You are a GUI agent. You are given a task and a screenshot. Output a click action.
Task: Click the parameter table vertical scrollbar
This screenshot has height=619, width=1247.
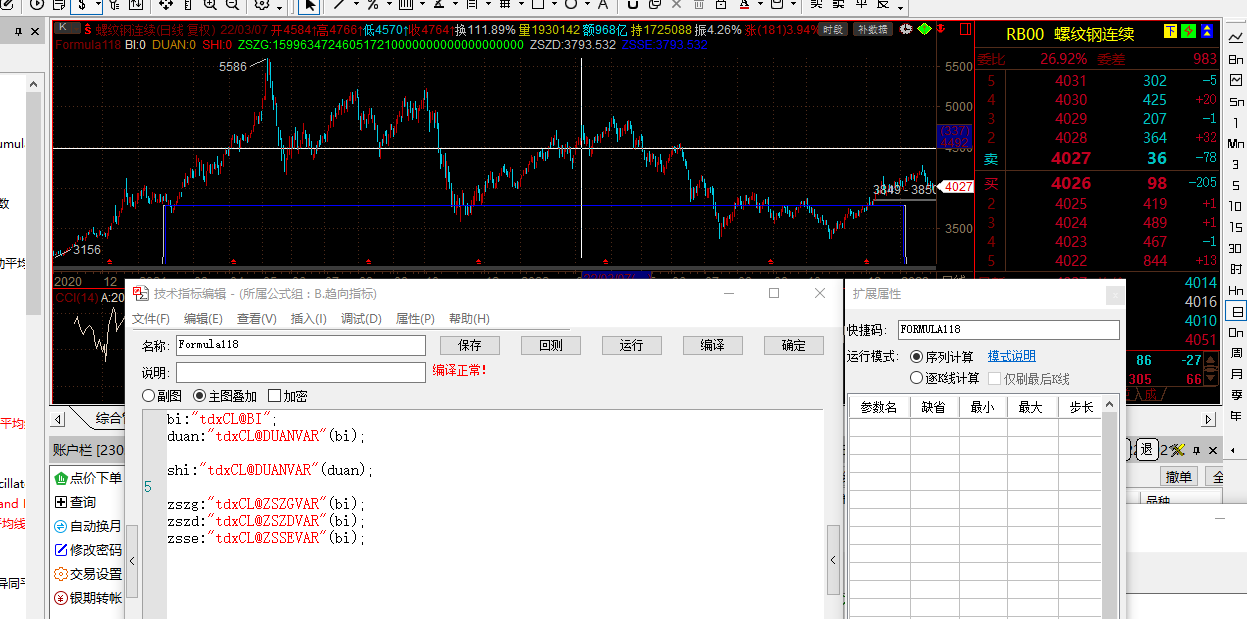click(x=1109, y=507)
